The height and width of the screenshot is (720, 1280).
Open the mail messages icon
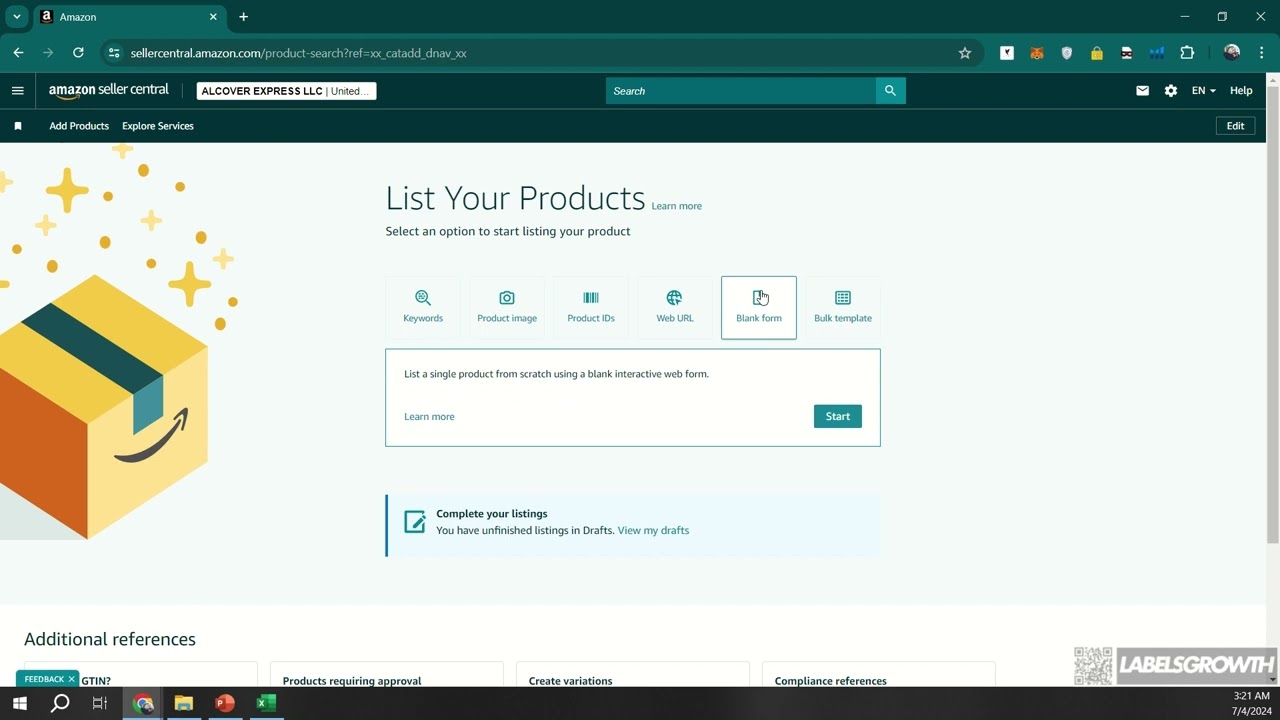[x=1142, y=91]
